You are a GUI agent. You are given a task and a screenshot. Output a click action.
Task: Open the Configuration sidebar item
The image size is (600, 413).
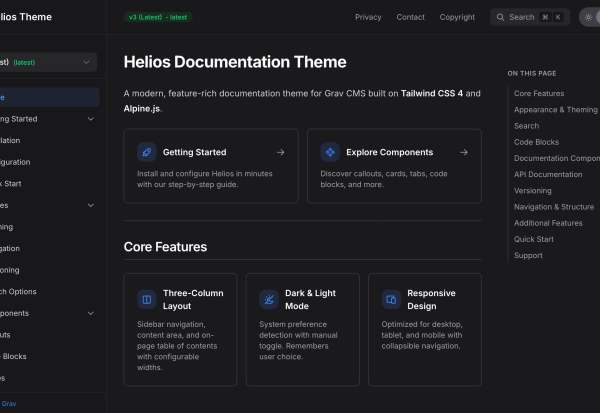(x=15, y=162)
